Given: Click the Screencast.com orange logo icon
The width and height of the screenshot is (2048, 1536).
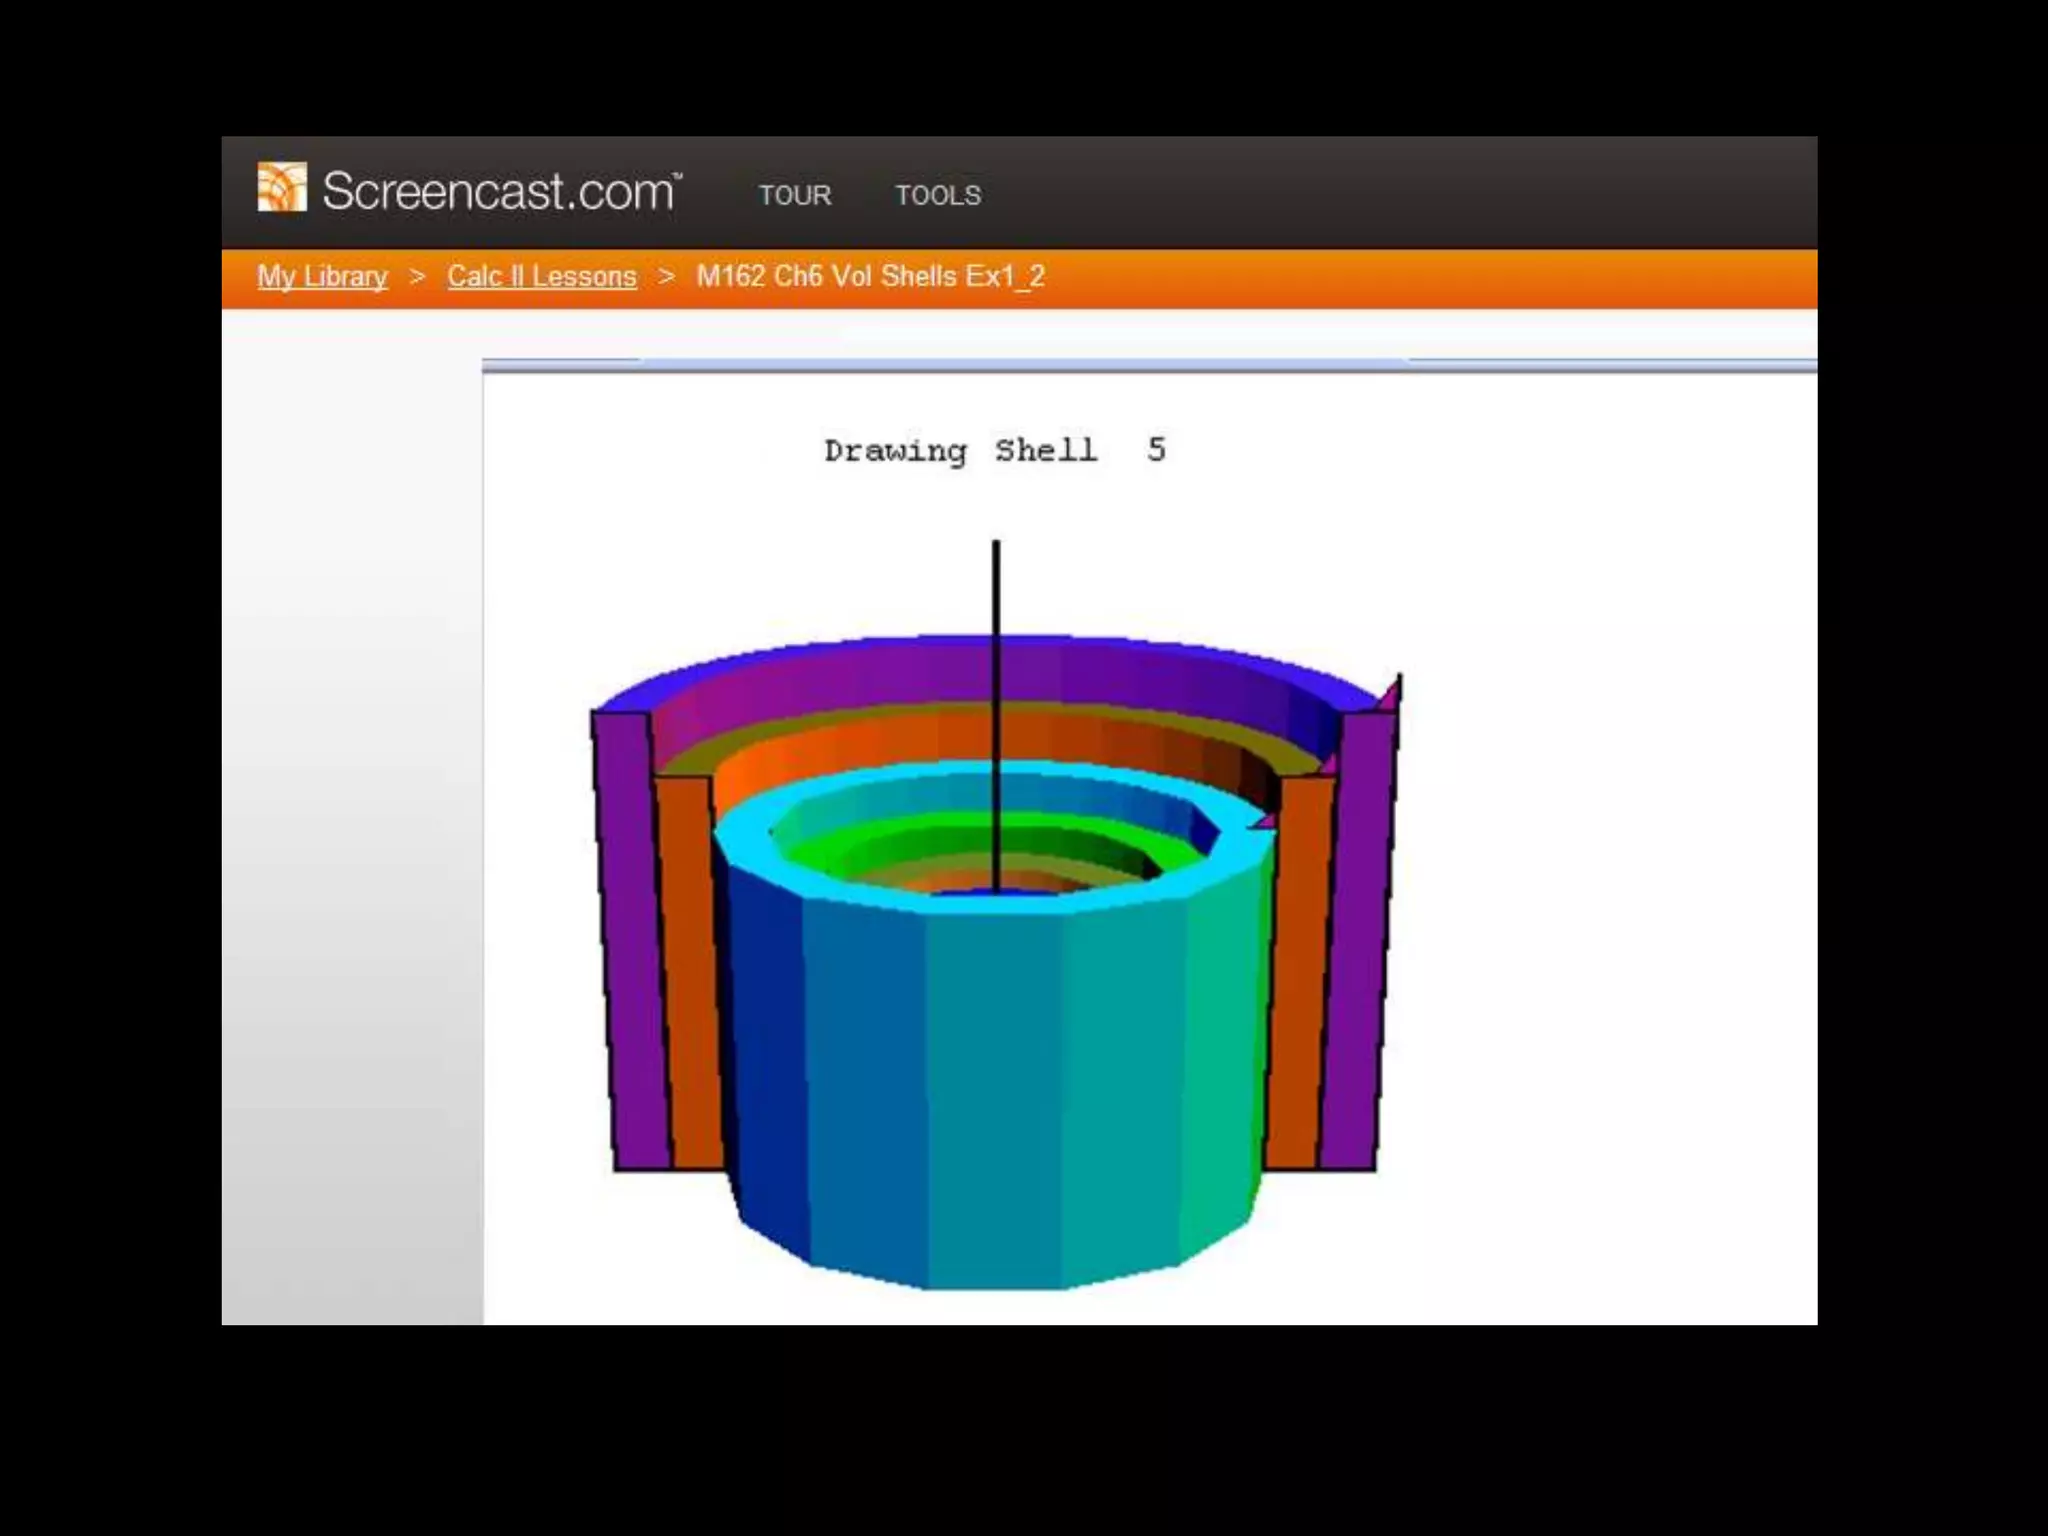Looking at the screenshot, I should (282, 187).
